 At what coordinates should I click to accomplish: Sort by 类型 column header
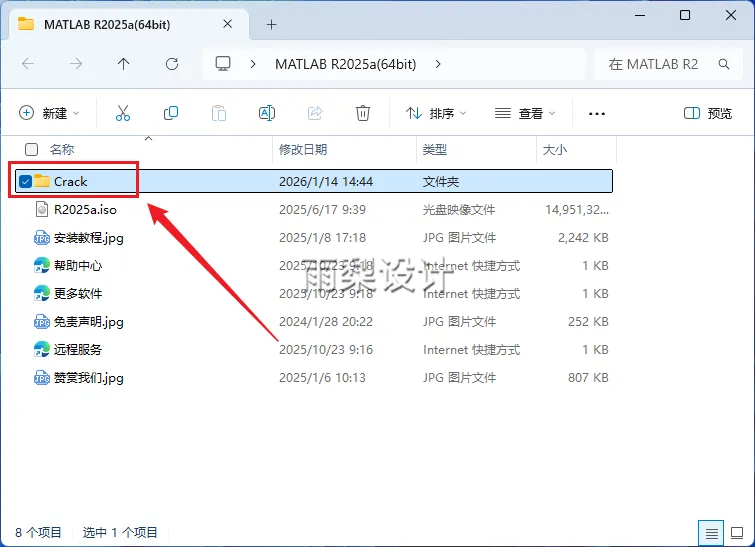click(x=435, y=149)
